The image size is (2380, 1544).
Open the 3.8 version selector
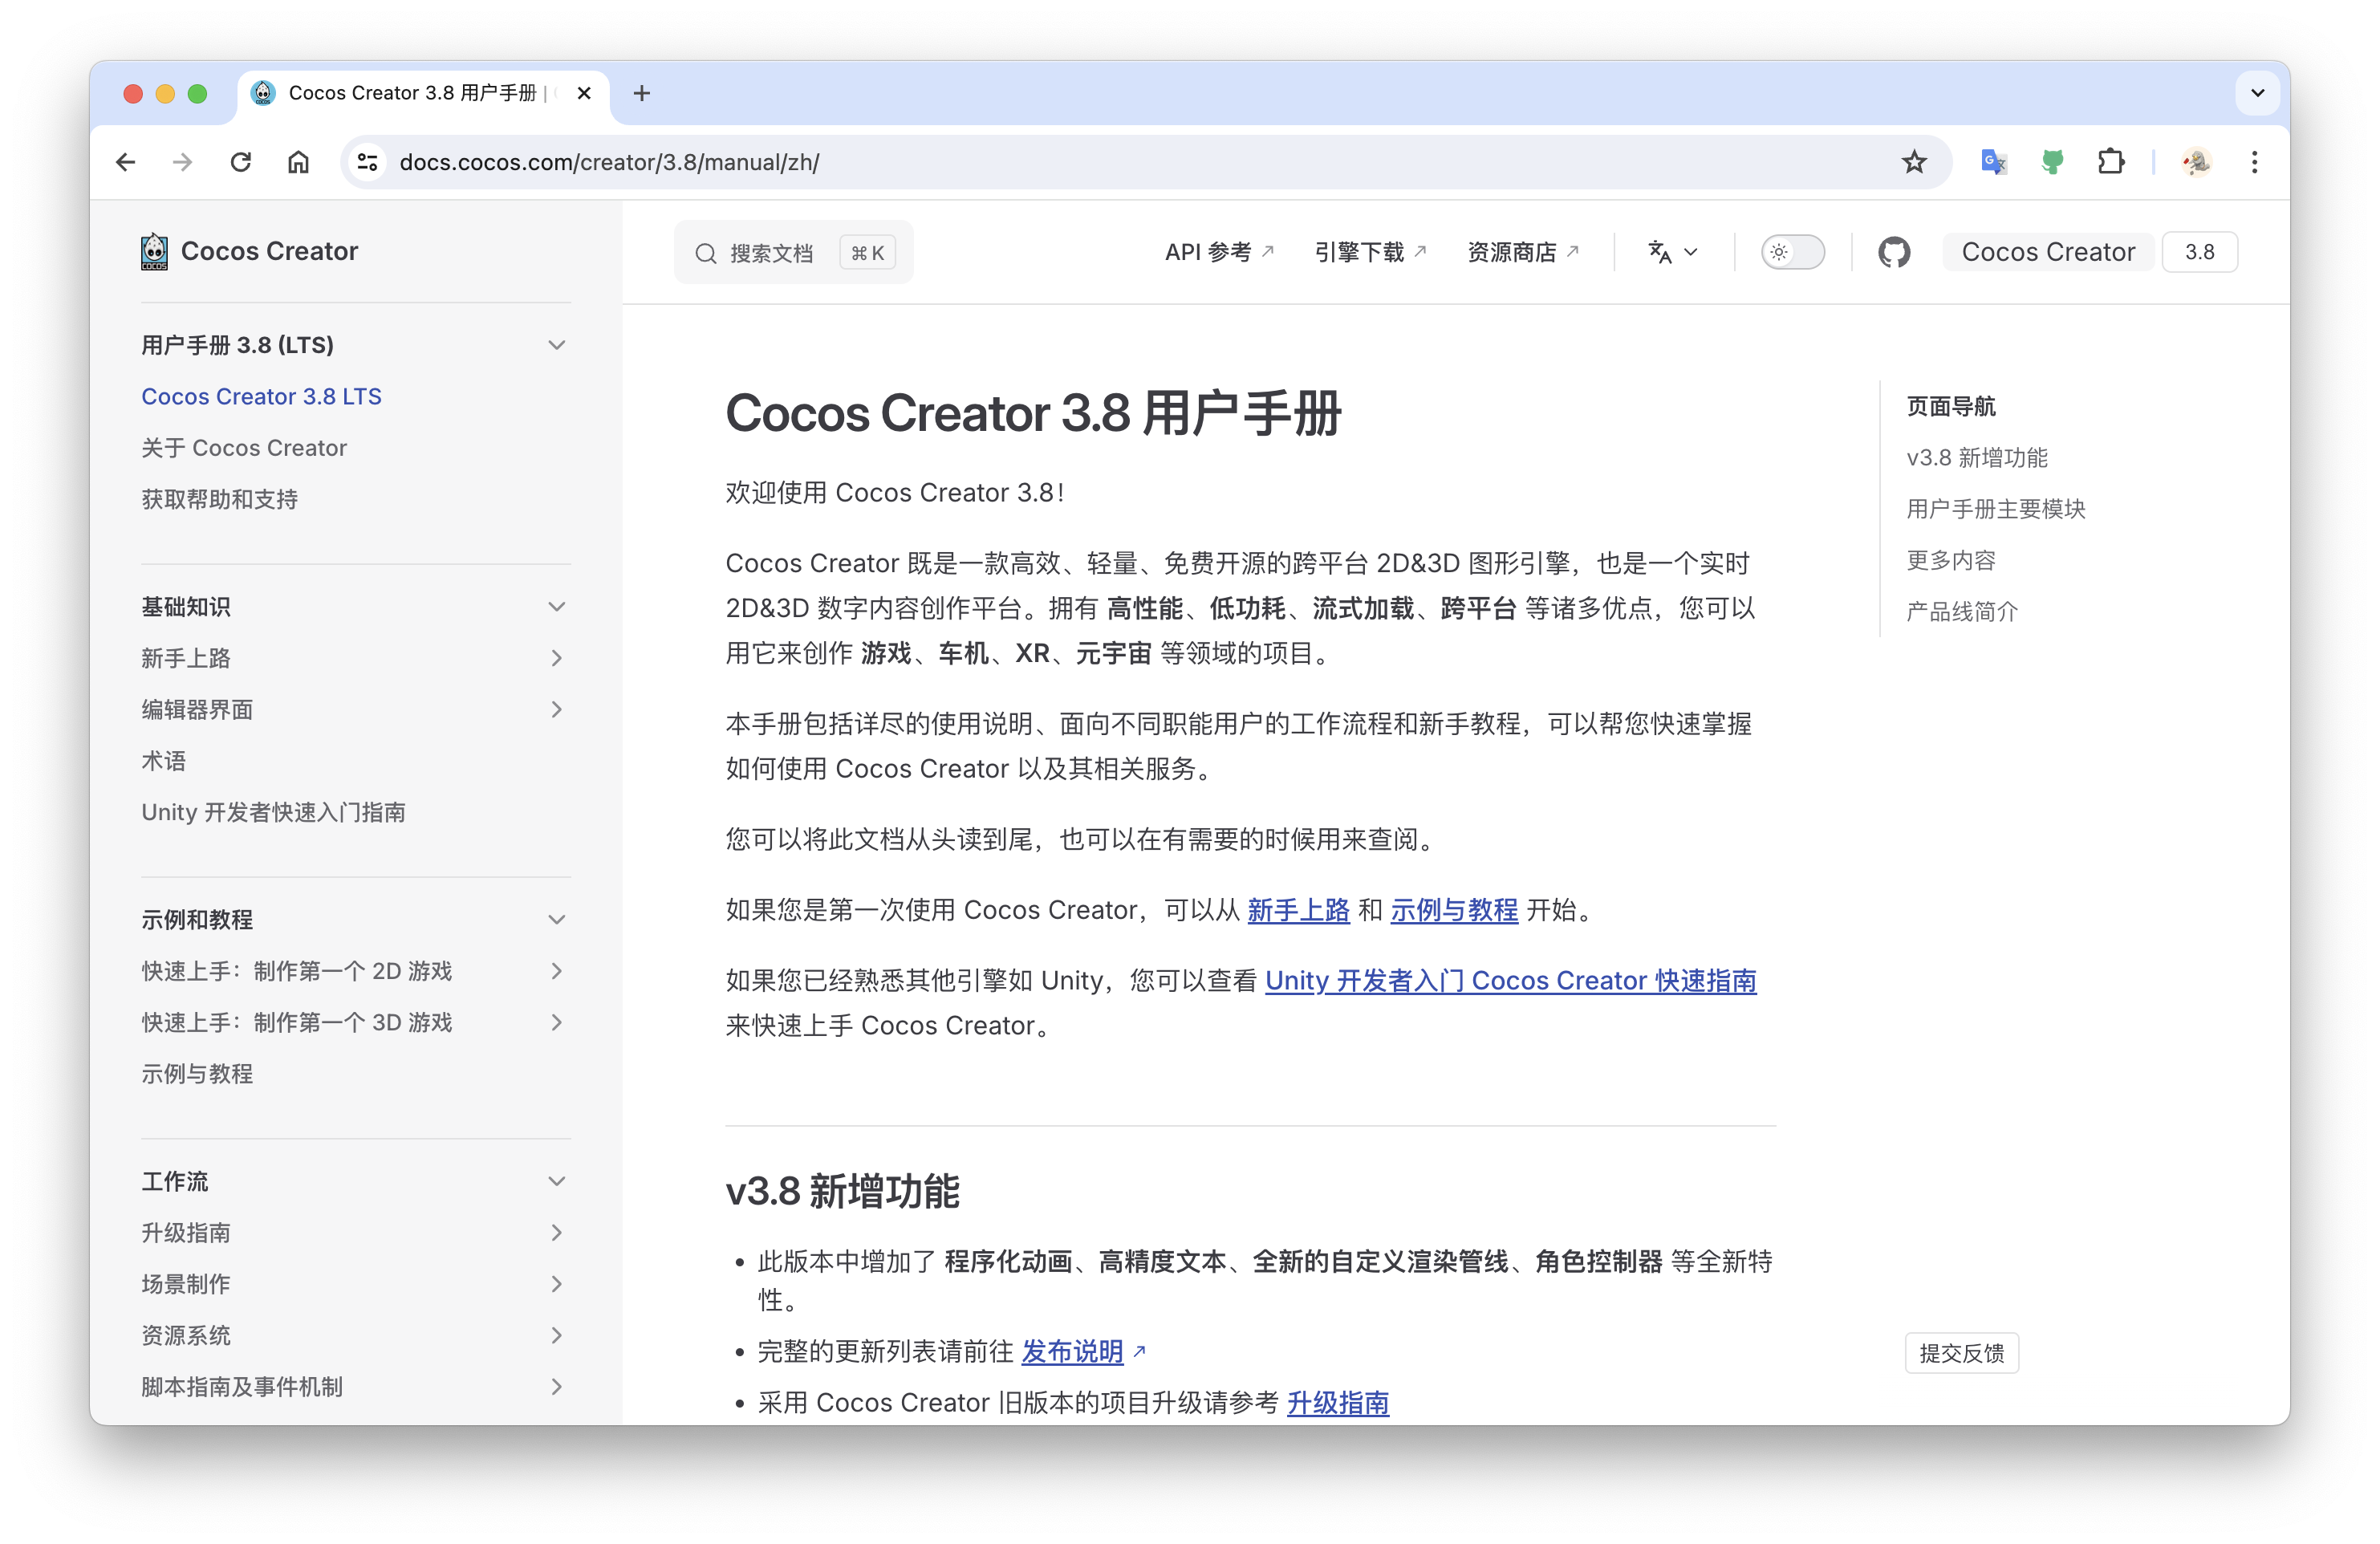[x=2198, y=252]
